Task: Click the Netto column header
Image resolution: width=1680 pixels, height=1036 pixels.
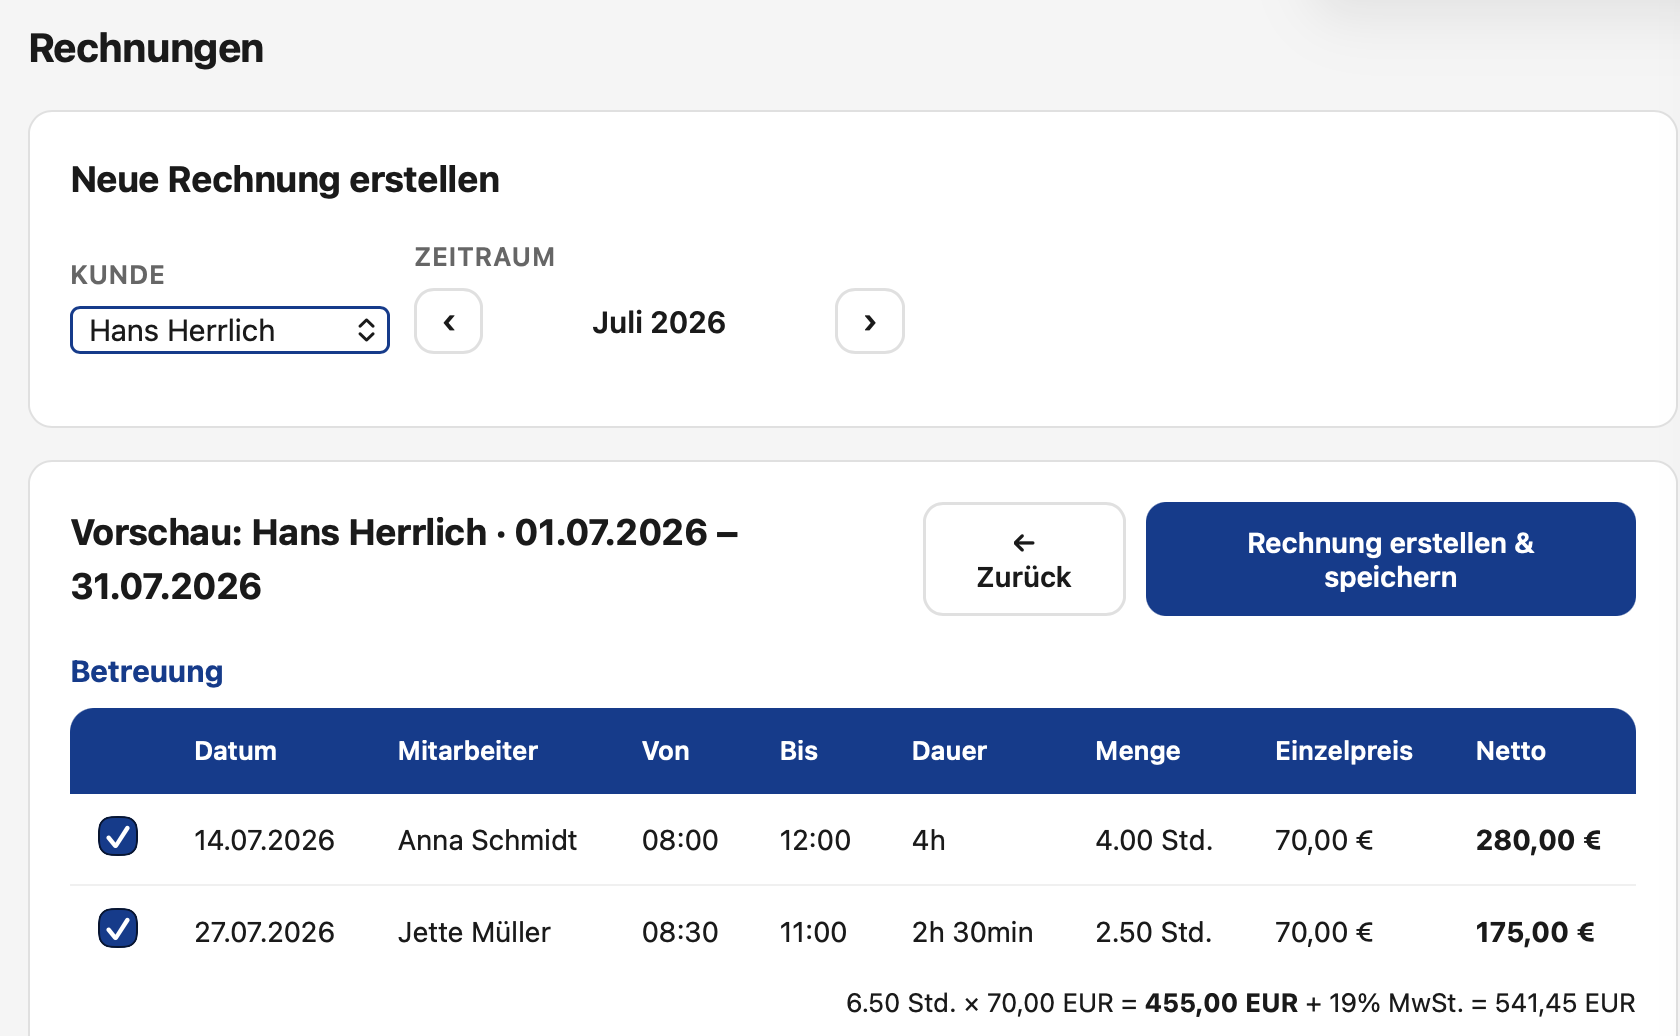Action: click(1510, 751)
